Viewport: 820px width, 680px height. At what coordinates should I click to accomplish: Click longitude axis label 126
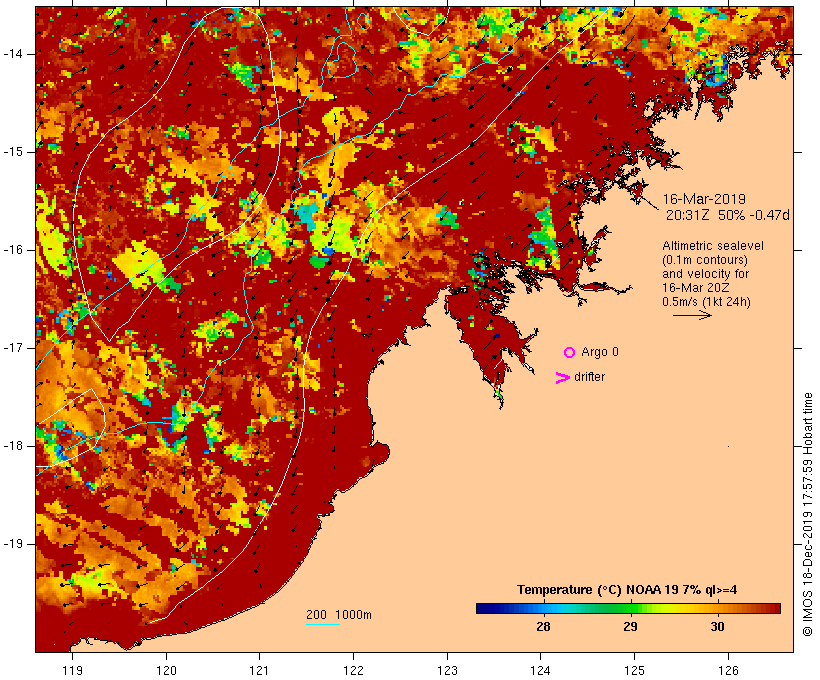728,670
